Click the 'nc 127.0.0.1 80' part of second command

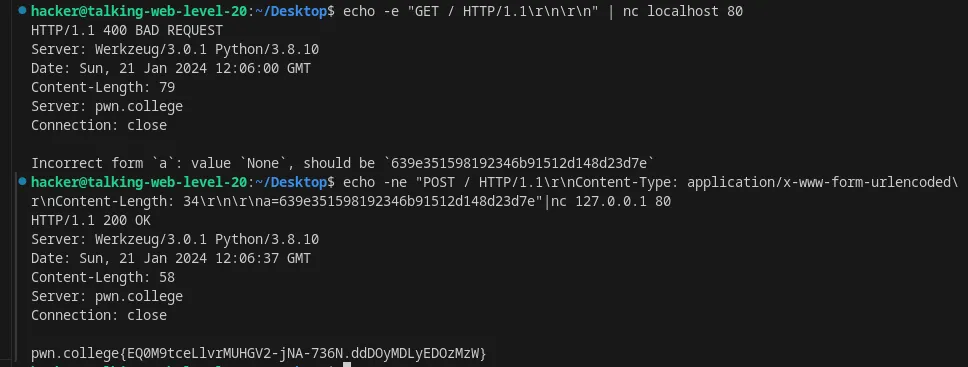tap(611, 201)
